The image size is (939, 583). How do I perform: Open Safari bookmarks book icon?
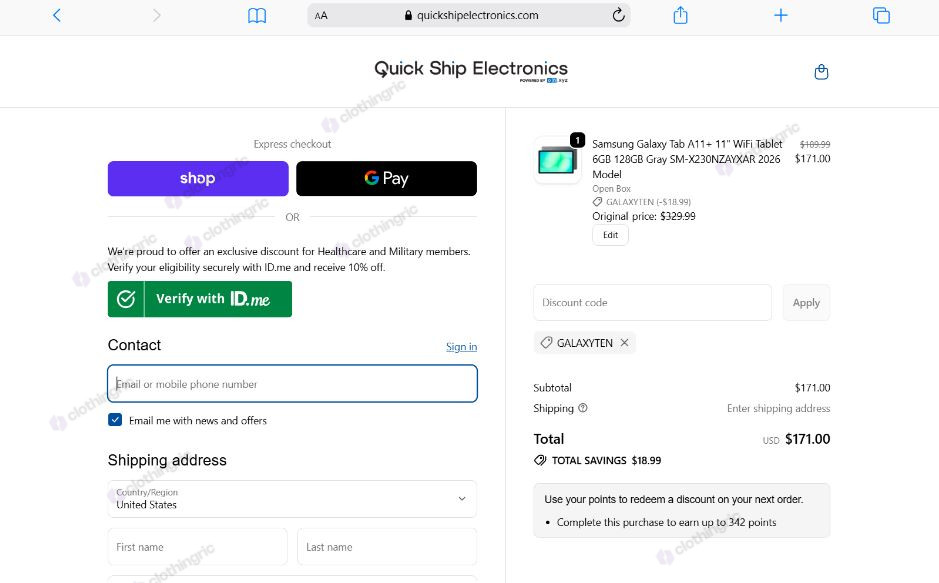click(257, 16)
